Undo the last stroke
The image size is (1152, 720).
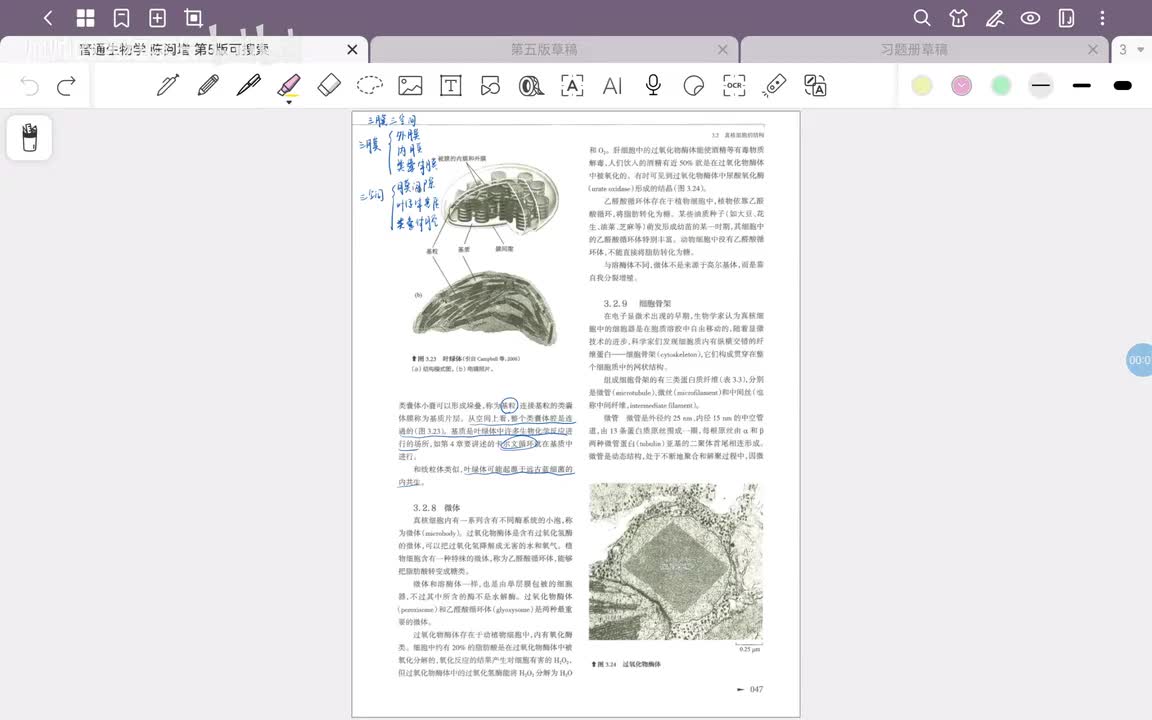(29, 86)
